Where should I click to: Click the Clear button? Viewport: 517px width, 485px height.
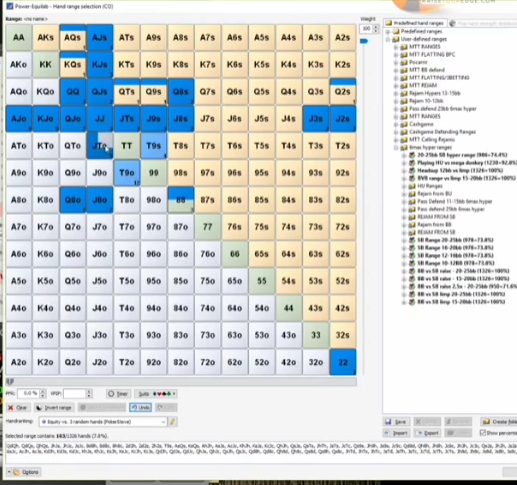coord(18,407)
